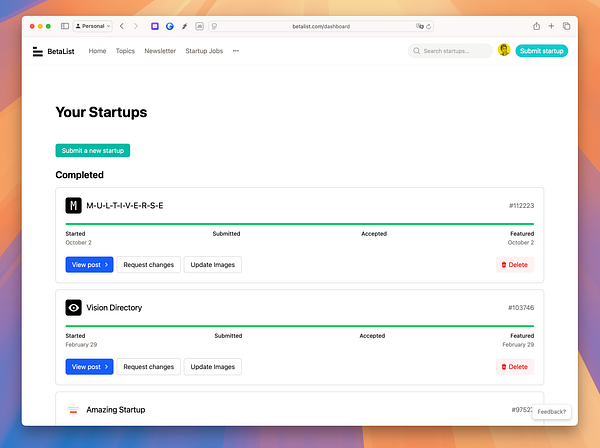
Task: Click the BetaList brand name
Action: (61, 51)
